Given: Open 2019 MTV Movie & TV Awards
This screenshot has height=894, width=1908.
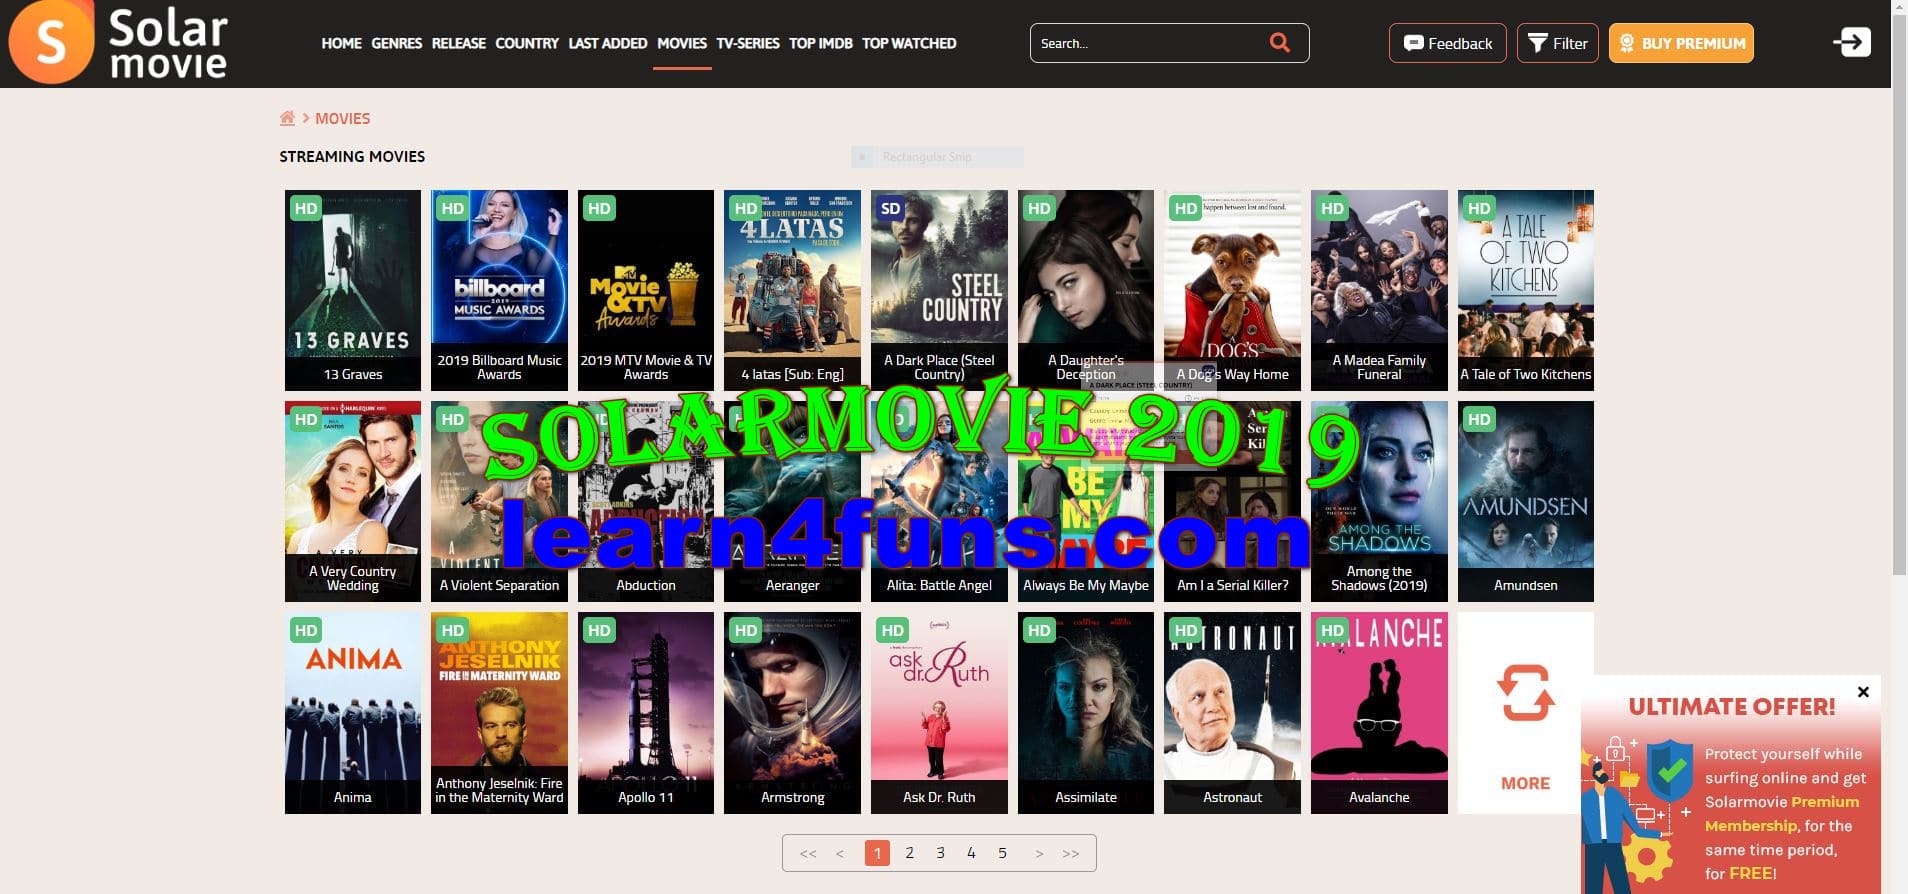Looking at the screenshot, I should 646,290.
